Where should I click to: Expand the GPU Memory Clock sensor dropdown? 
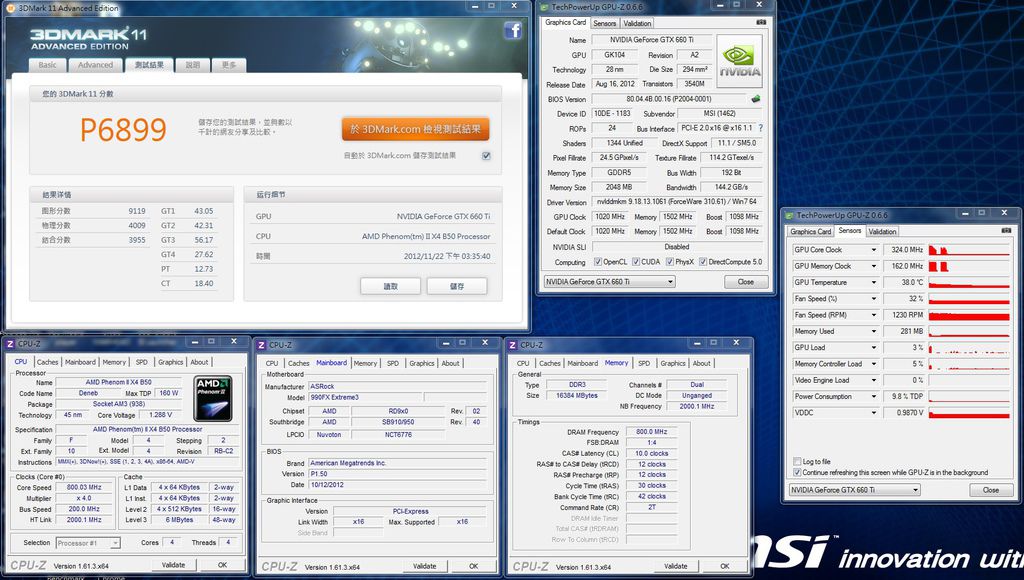pyautogui.click(x=873, y=266)
